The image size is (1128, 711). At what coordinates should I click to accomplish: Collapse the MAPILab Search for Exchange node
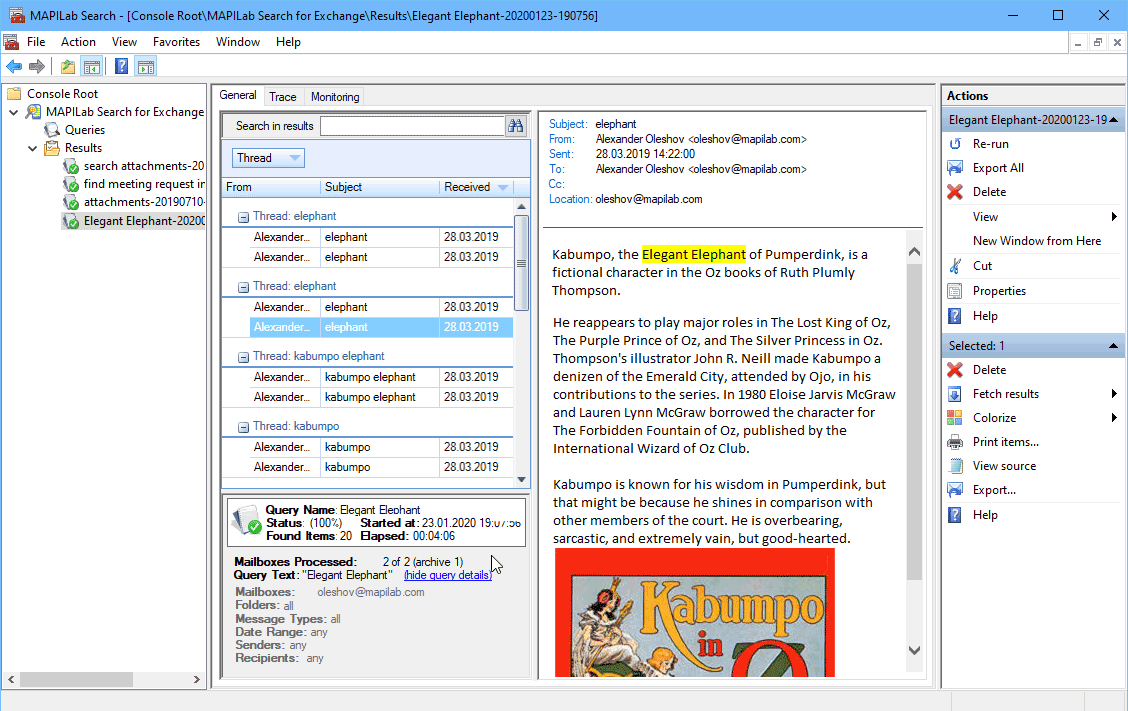pos(14,112)
